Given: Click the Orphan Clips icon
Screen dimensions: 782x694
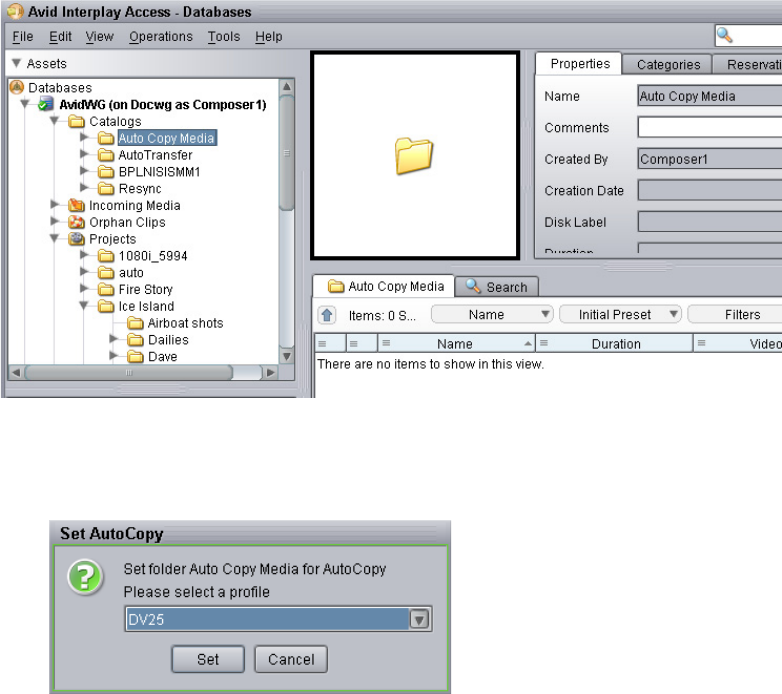Looking at the screenshot, I should (76, 222).
